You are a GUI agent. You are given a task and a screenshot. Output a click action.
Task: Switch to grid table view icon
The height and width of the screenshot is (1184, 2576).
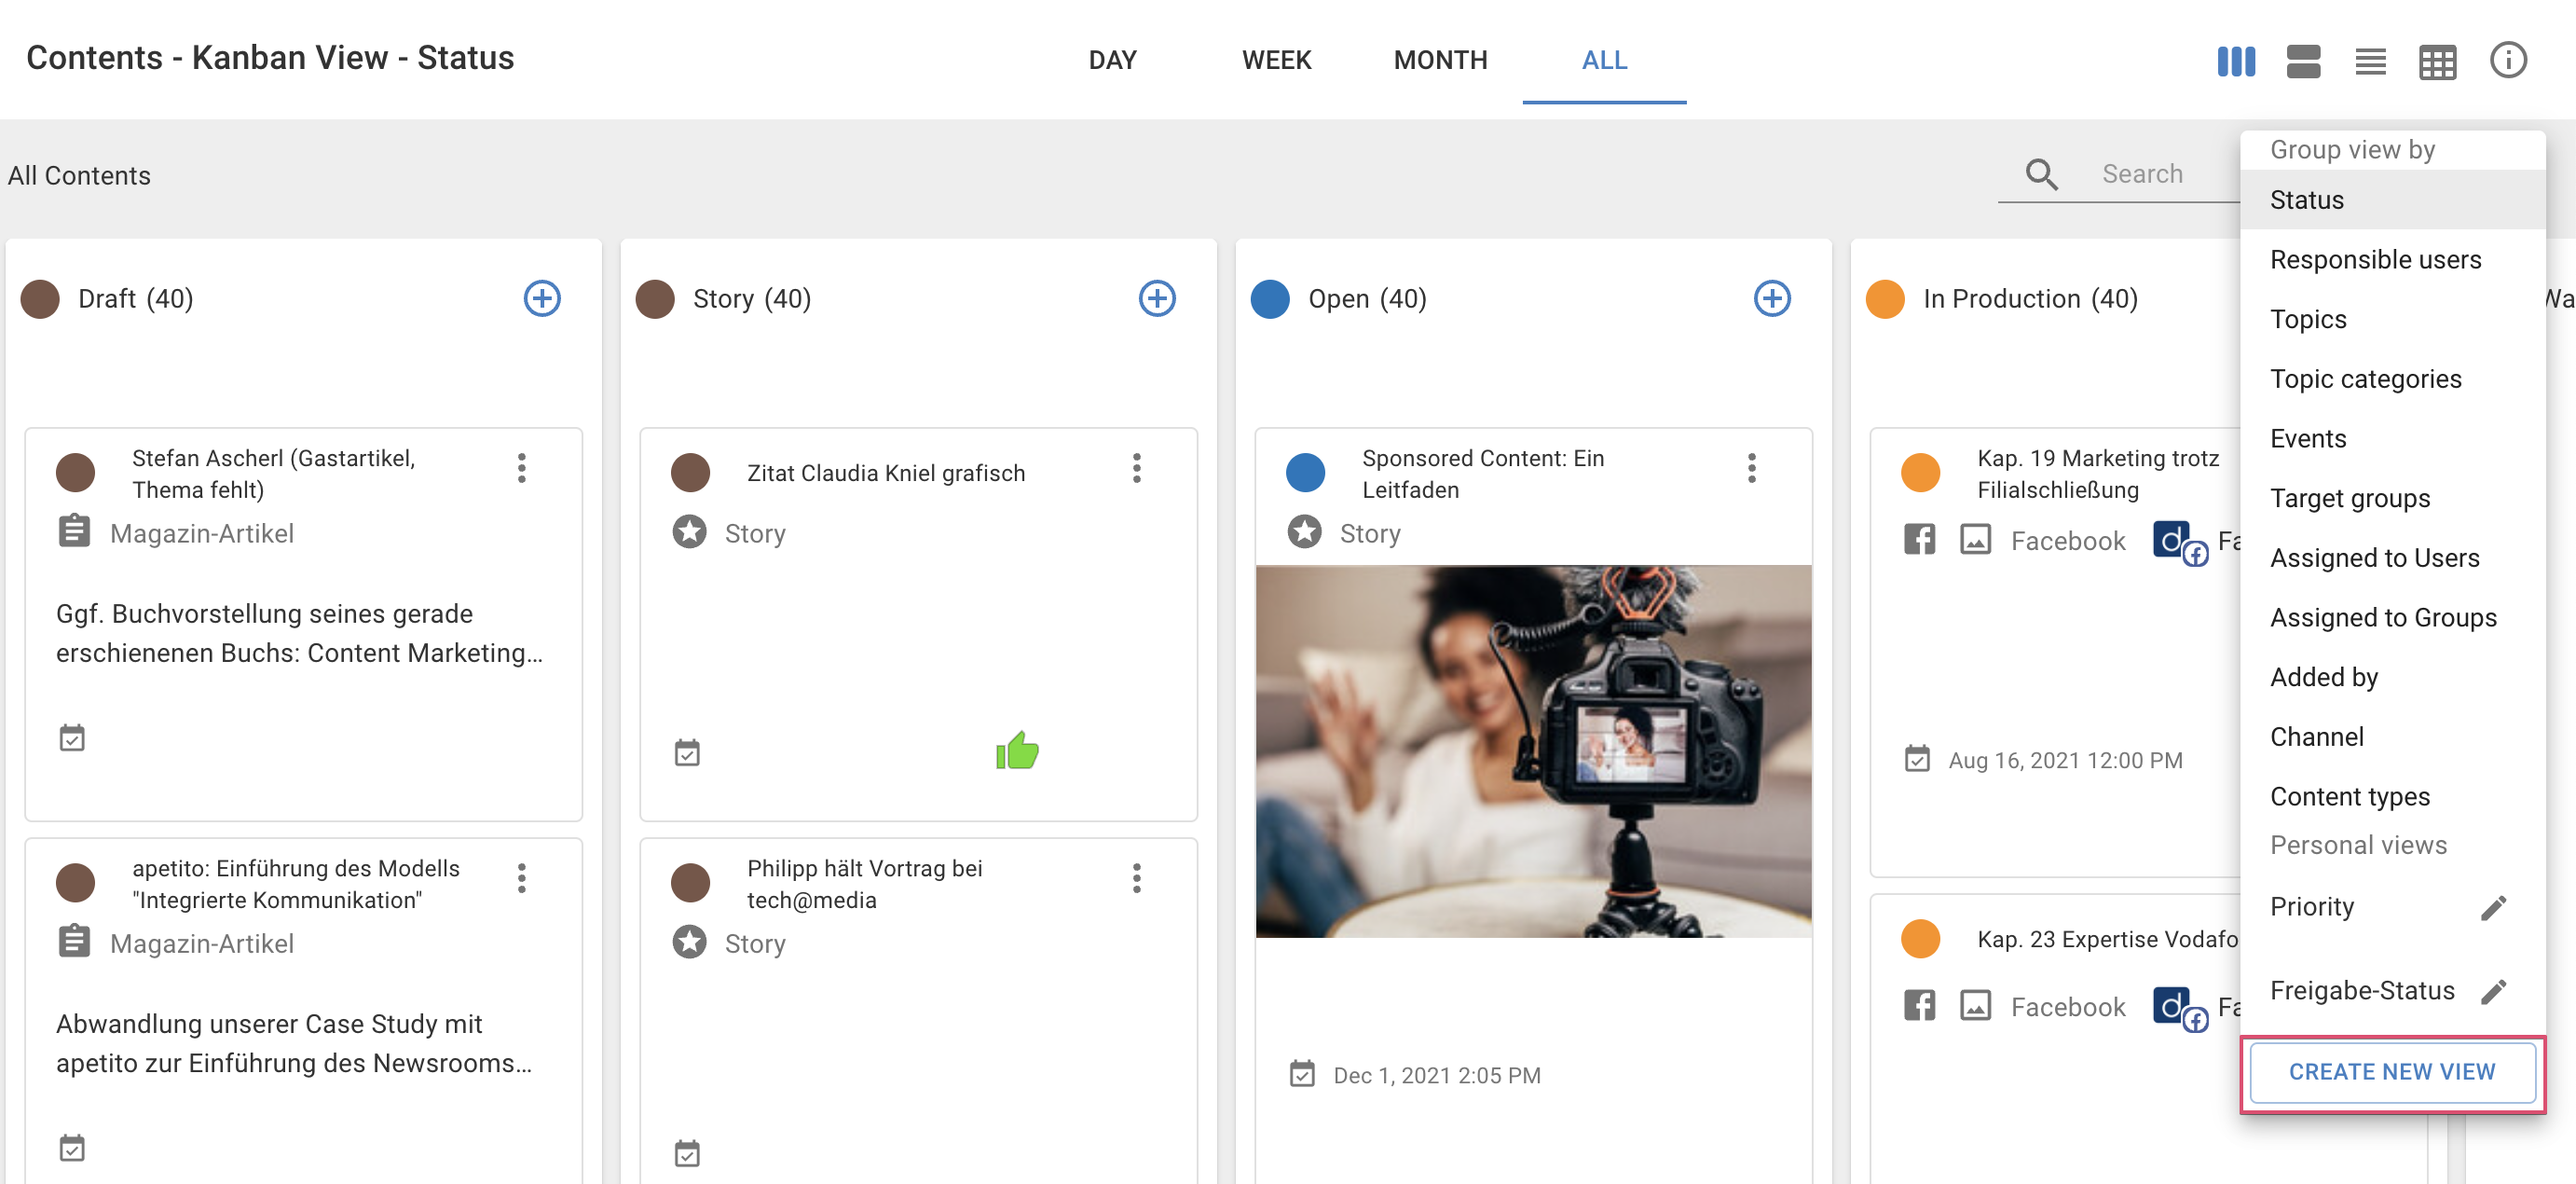point(2437,62)
